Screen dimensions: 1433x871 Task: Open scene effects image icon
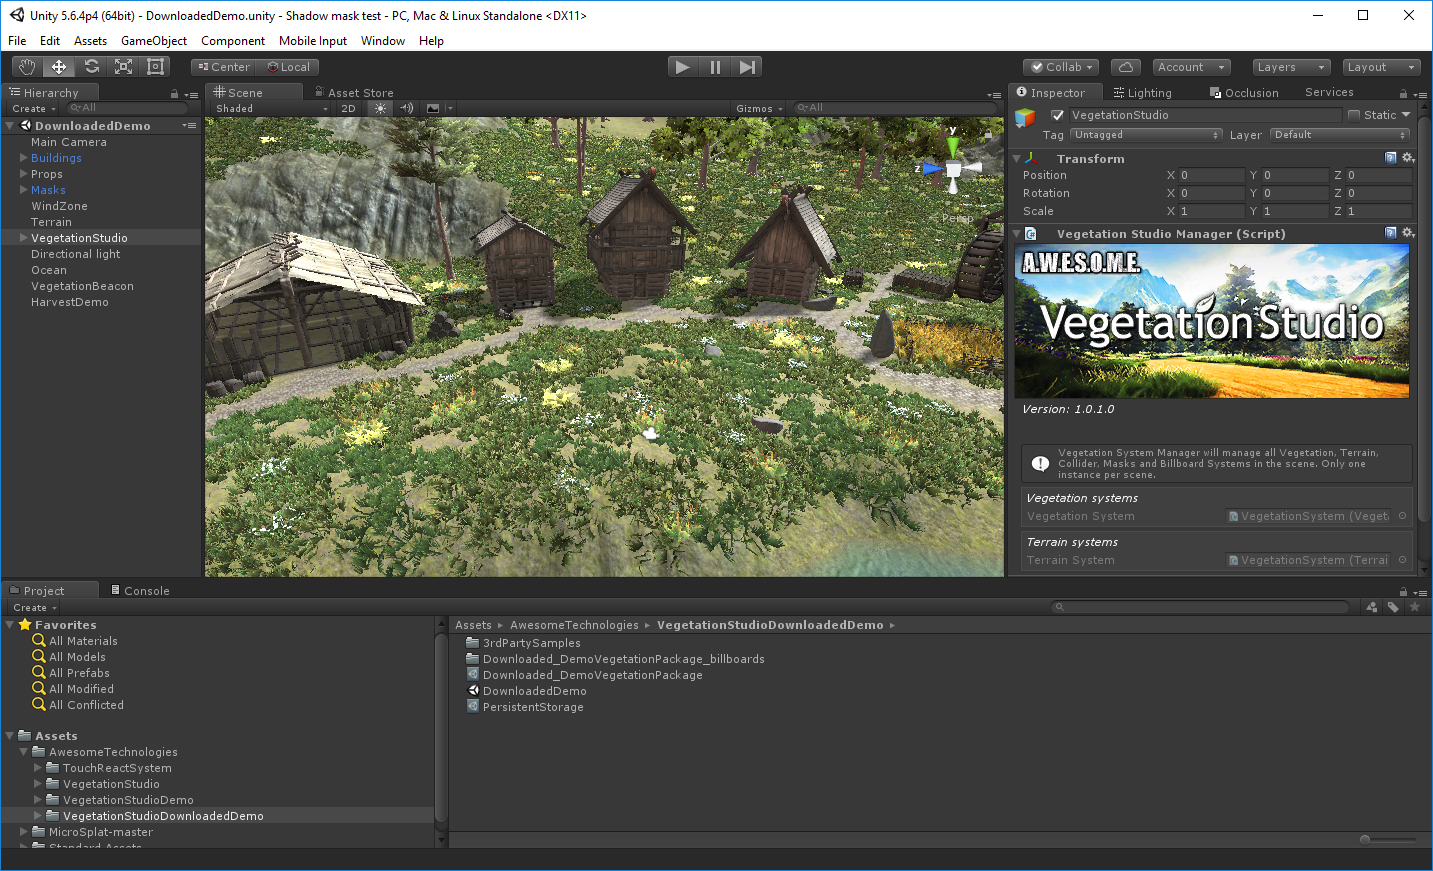(x=433, y=108)
